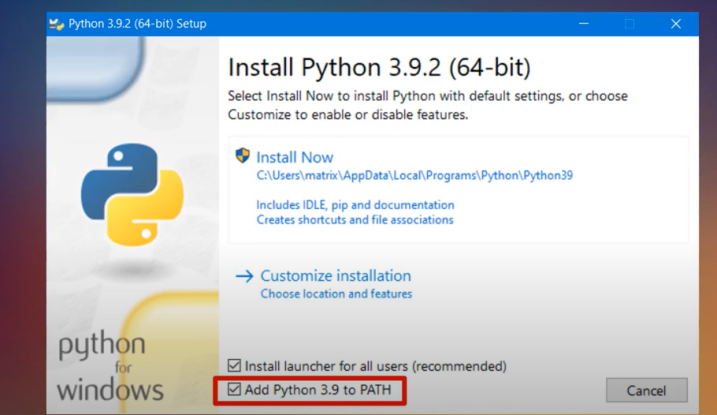Click the Choose location and features subtitle
The height and width of the screenshot is (415, 717).
pyautogui.click(x=336, y=294)
